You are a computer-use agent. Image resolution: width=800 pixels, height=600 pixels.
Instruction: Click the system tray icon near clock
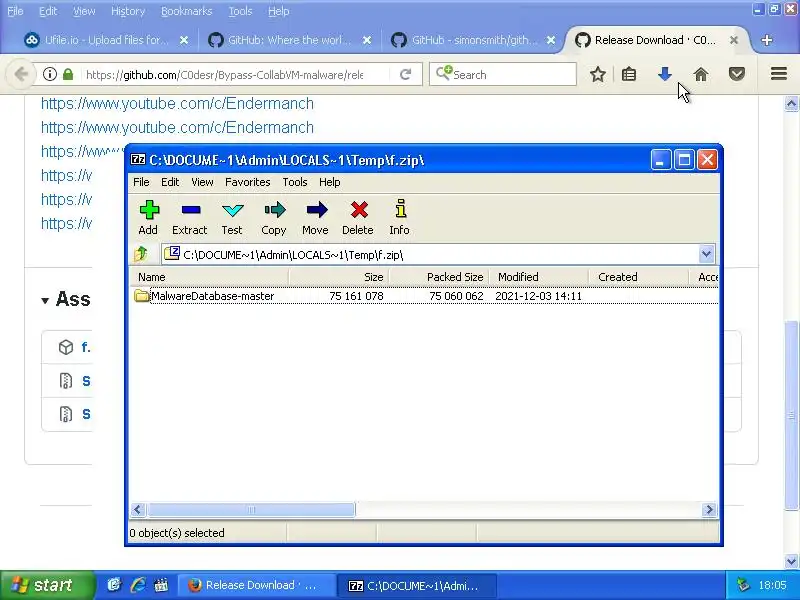[x=743, y=585]
